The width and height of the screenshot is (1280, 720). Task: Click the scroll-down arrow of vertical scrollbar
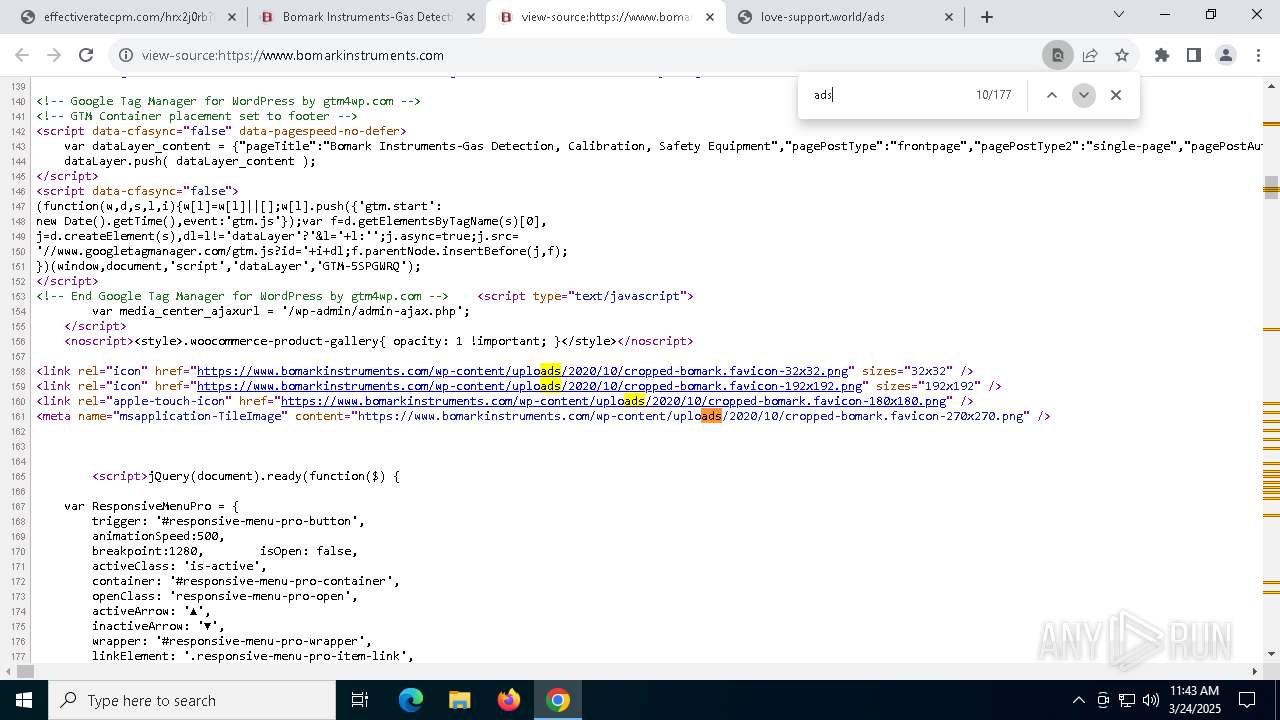(x=1271, y=654)
